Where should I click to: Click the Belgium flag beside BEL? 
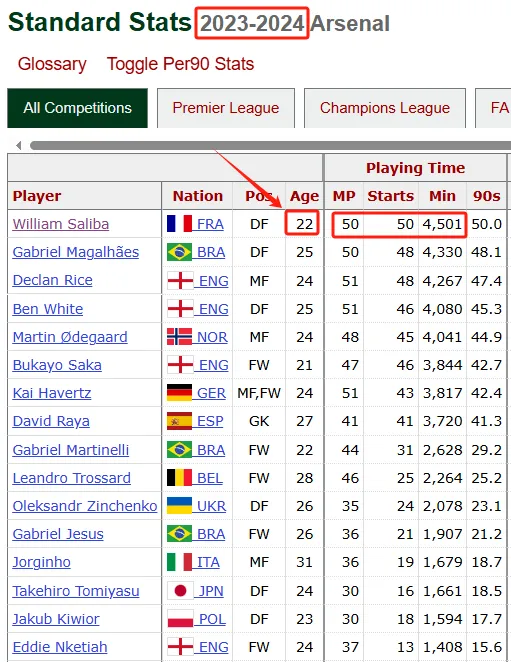(x=179, y=478)
